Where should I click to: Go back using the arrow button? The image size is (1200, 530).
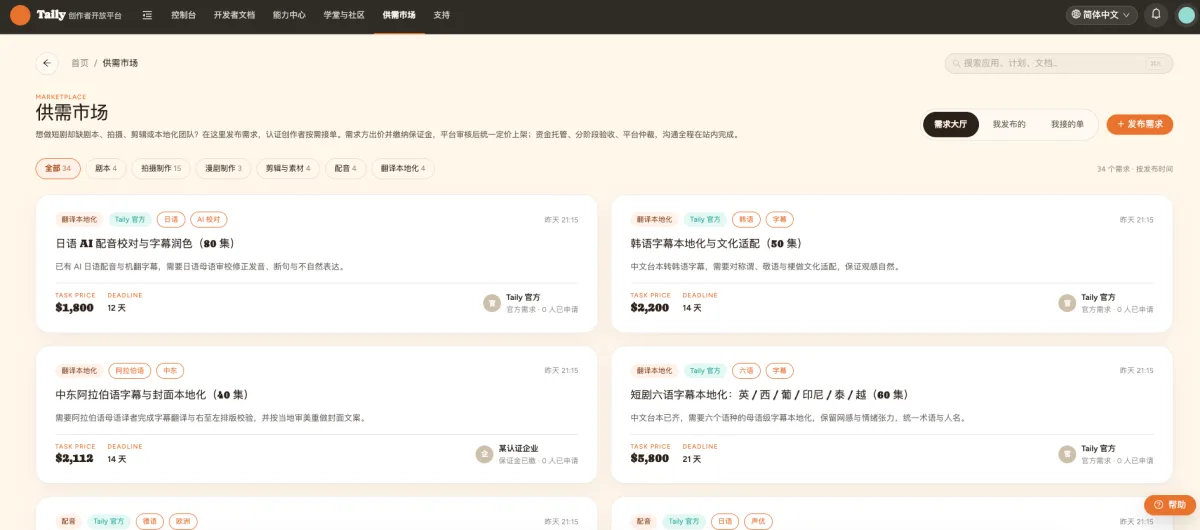47,63
